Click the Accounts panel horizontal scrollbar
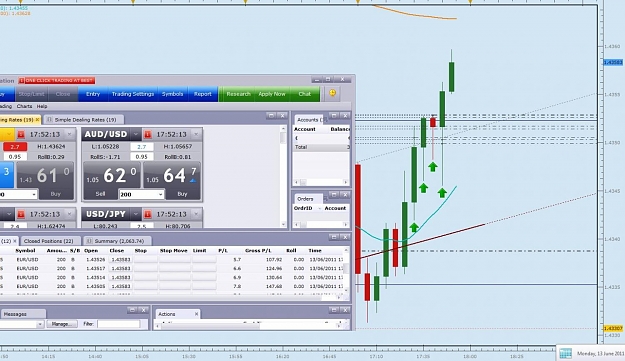The image size is (625, 361). pos(321,182)
